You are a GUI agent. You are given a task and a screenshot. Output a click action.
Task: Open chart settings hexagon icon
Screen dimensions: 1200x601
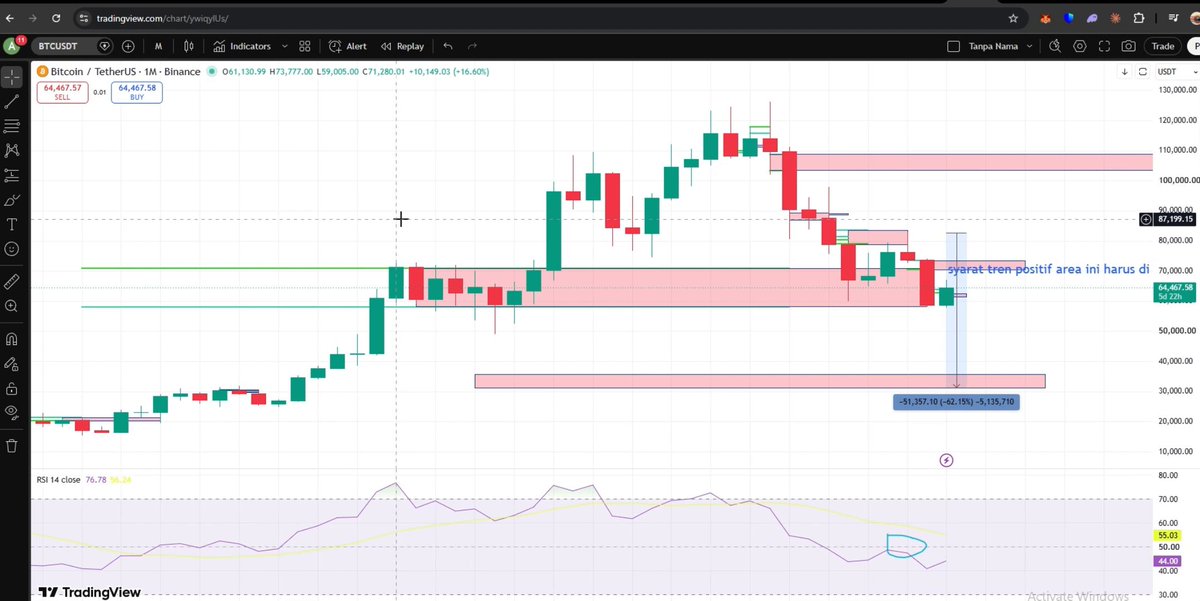[x=1080, y=46]
